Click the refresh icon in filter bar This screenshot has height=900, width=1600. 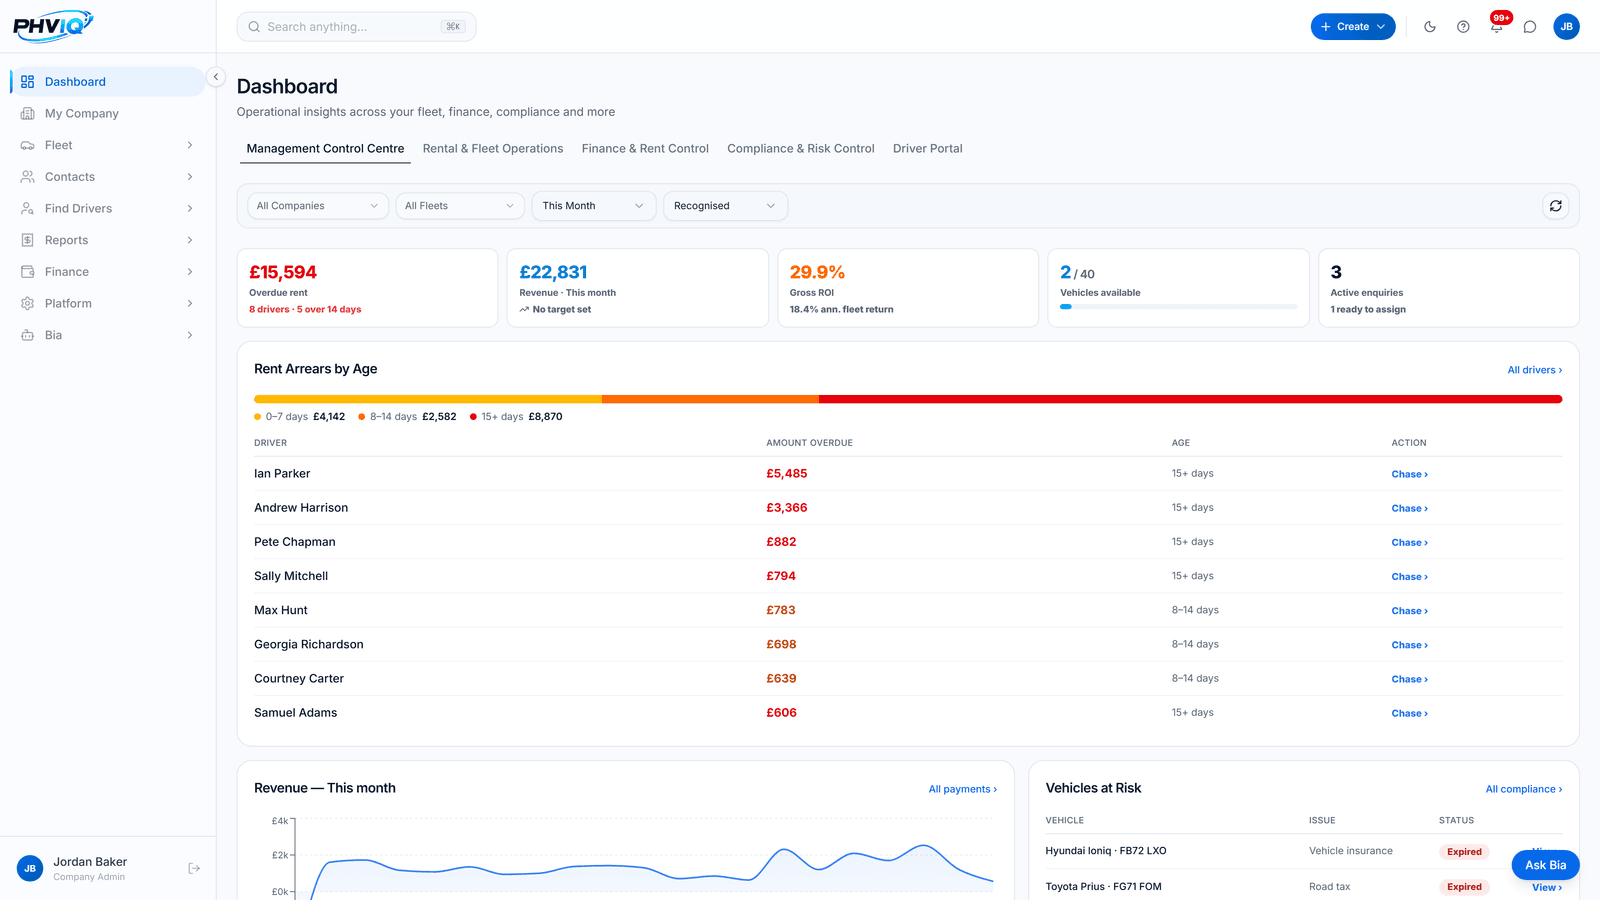[x=1556, y=206]
